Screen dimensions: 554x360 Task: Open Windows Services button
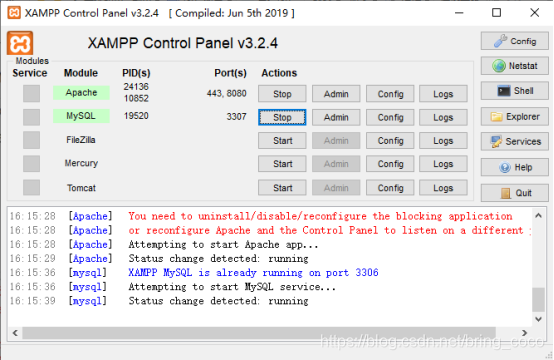click(514, 141)
